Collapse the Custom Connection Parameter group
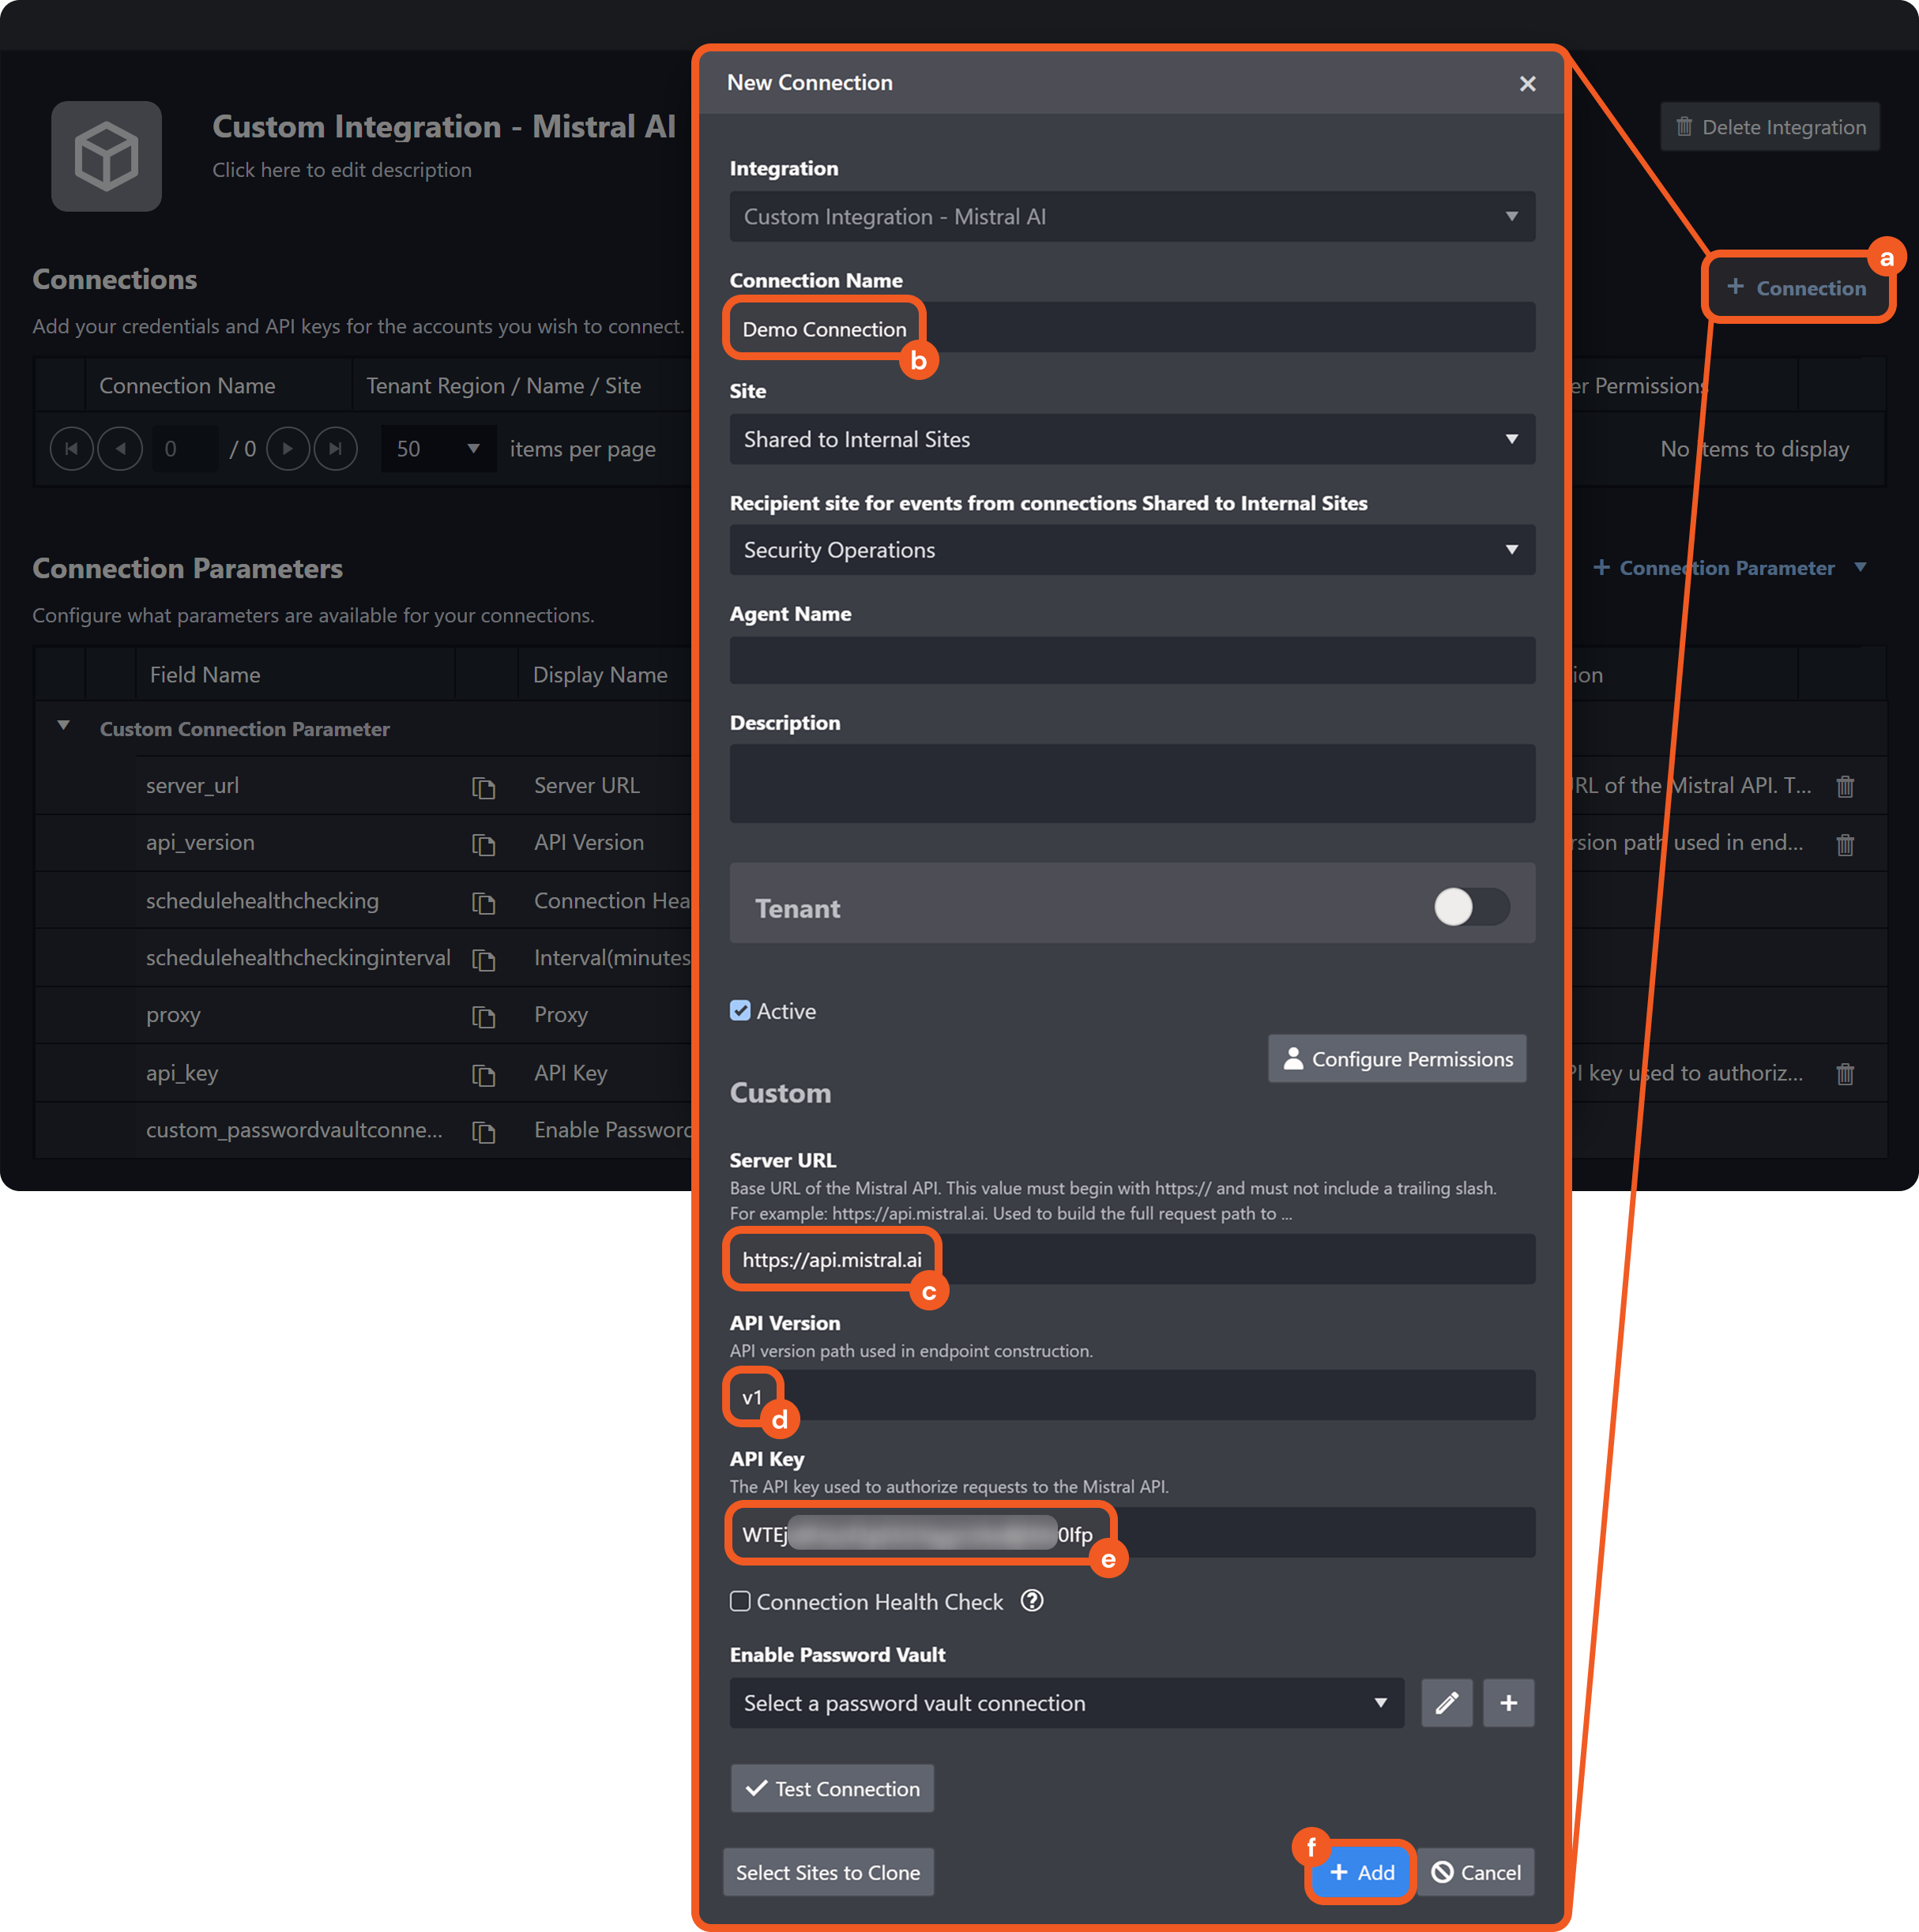 point(63,726)
